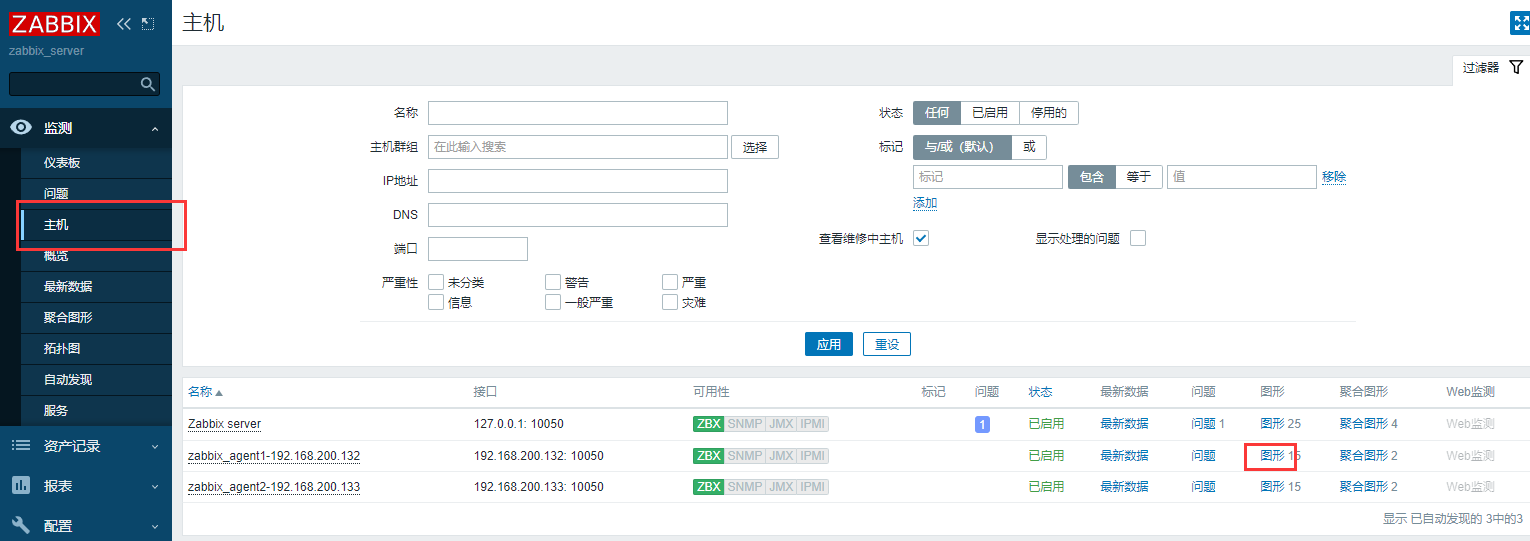Open the 自动发现 menu item
Image resolution: width=1530 pixels, height=541 pixels.
(x=96, y=380)
